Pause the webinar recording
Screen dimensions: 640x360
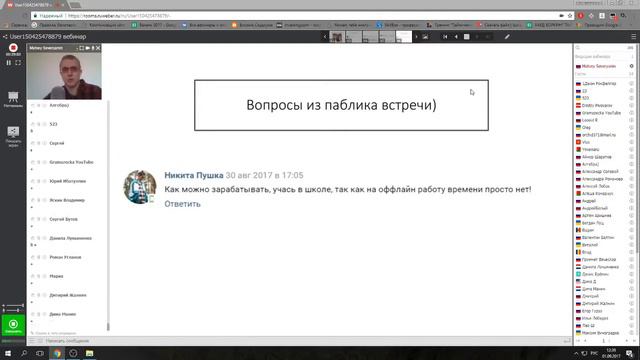(x=9, y=63)
